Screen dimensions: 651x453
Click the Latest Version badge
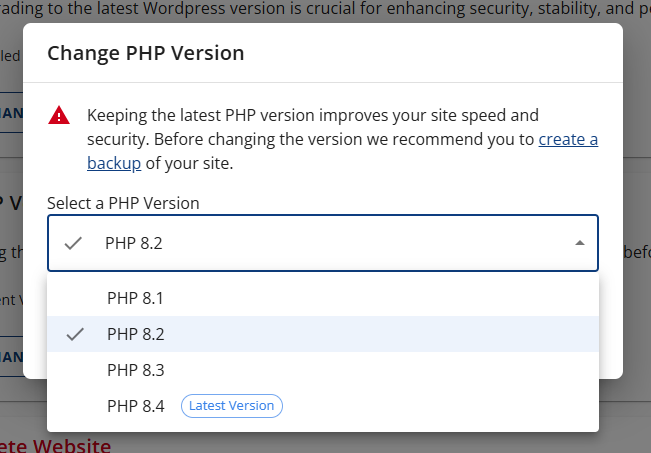(x=231, y=406)
